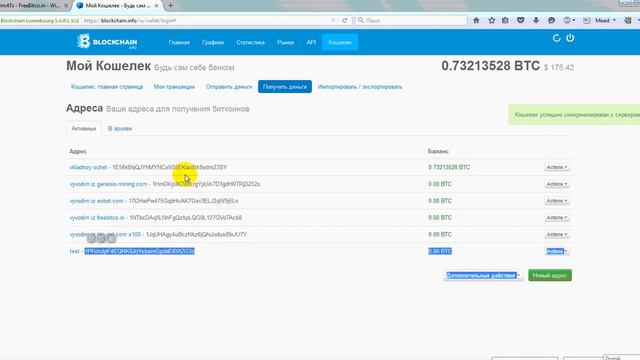
Task: Click the 0.73213528 BTC total balance
Action: point(490,66)
